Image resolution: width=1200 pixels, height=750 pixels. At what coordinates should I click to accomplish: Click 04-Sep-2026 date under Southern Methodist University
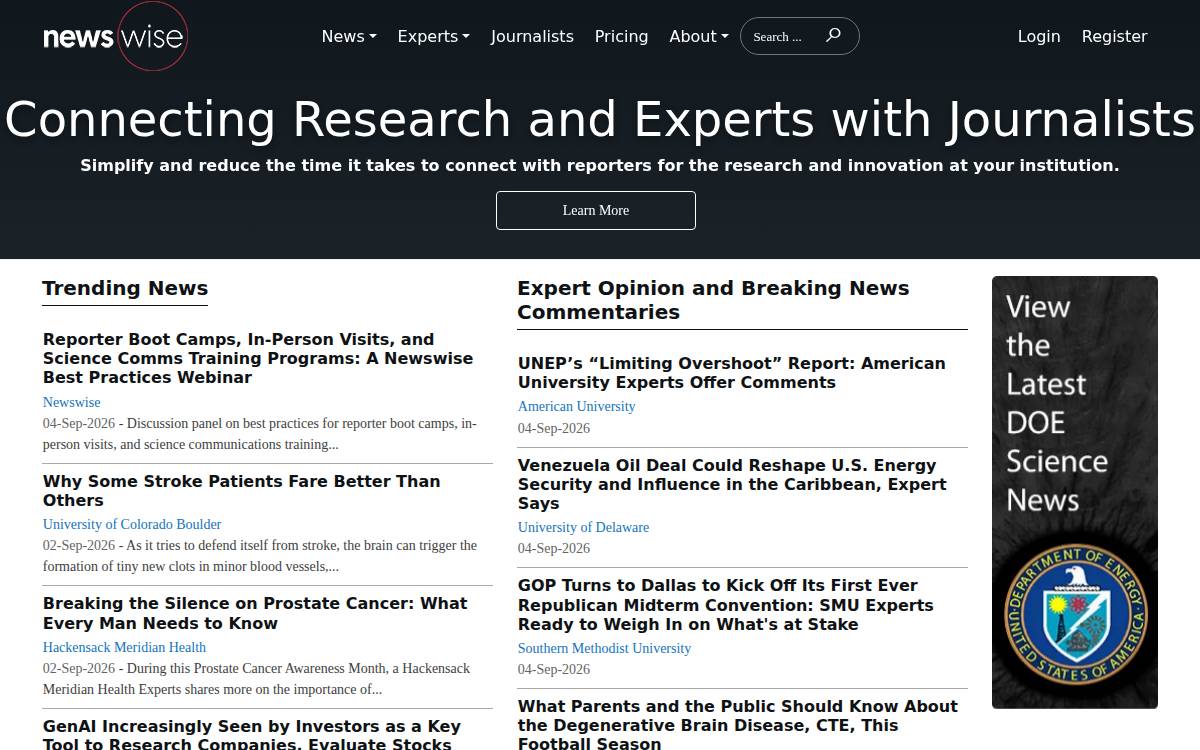tap(554, 669)
